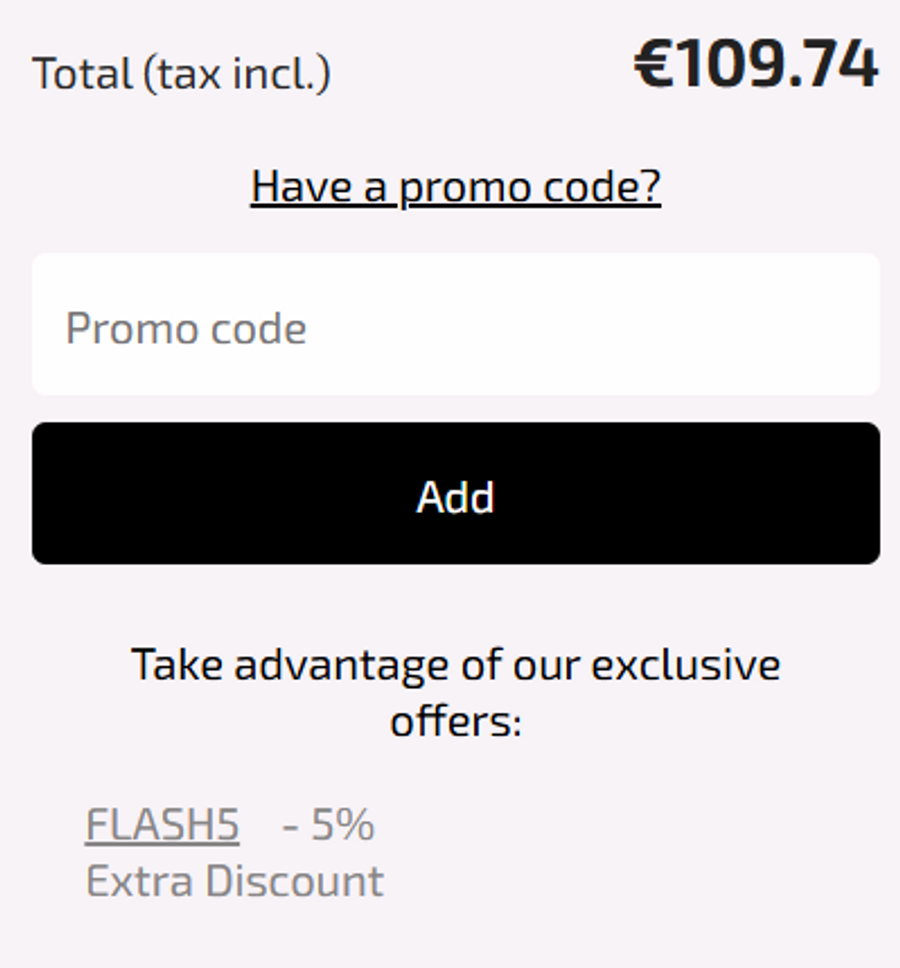Place cursor in the Promo code text box

coord(455,324)
